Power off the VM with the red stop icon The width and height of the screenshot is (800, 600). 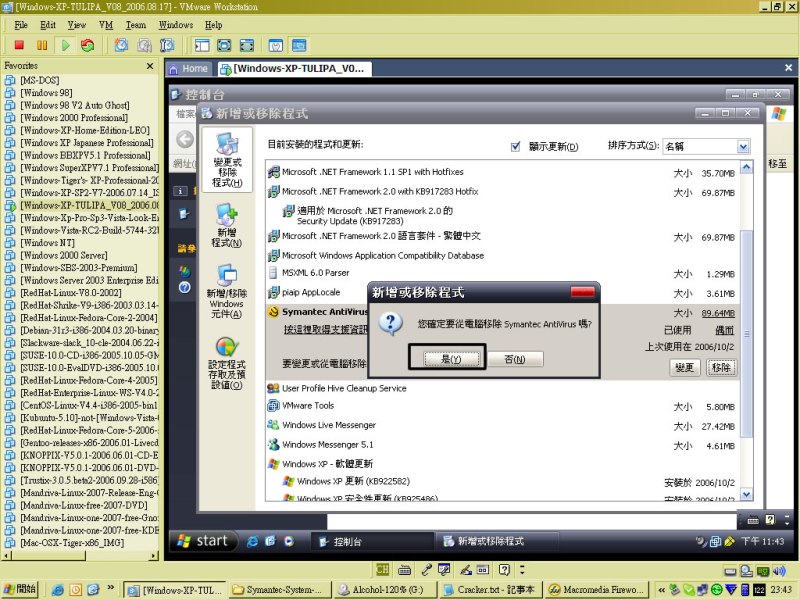[19, 45]
